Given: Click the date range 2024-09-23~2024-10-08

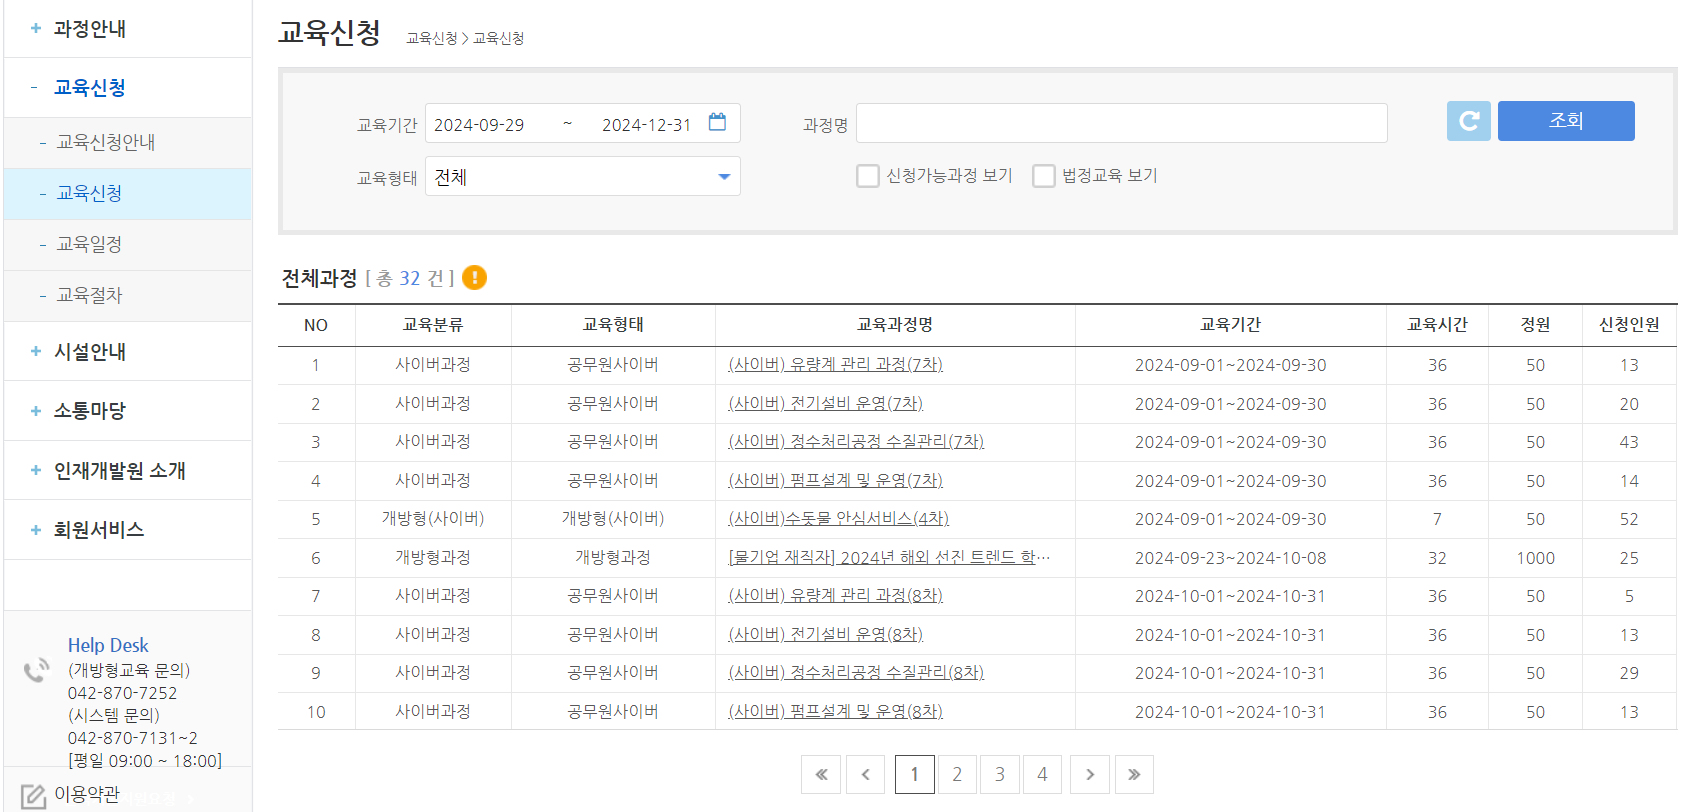Looking at the screenshot, I should (x=1231, y=558).
